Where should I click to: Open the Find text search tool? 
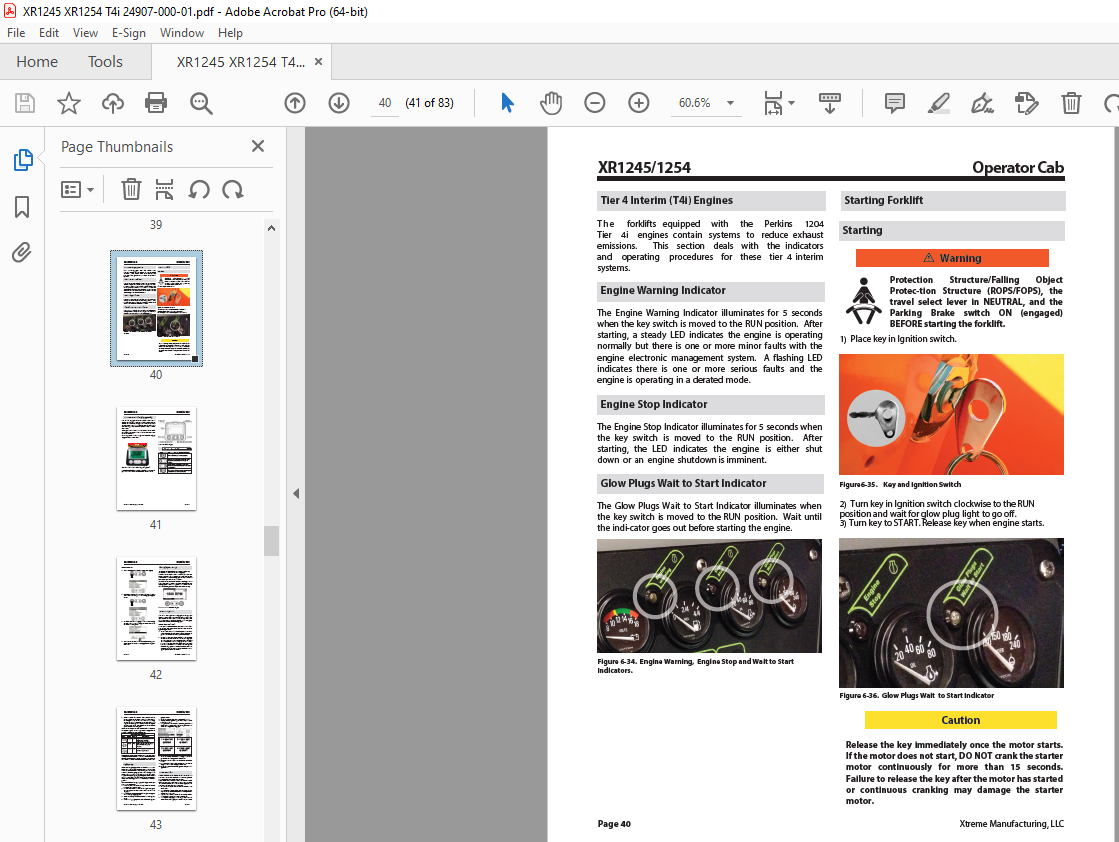(201, 103)
